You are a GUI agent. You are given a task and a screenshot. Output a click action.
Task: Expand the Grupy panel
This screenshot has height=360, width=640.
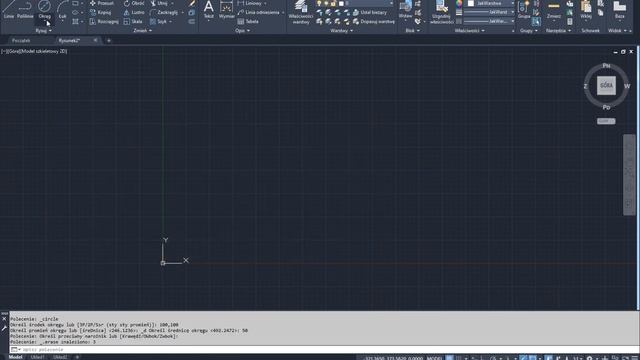coord(529,31)
